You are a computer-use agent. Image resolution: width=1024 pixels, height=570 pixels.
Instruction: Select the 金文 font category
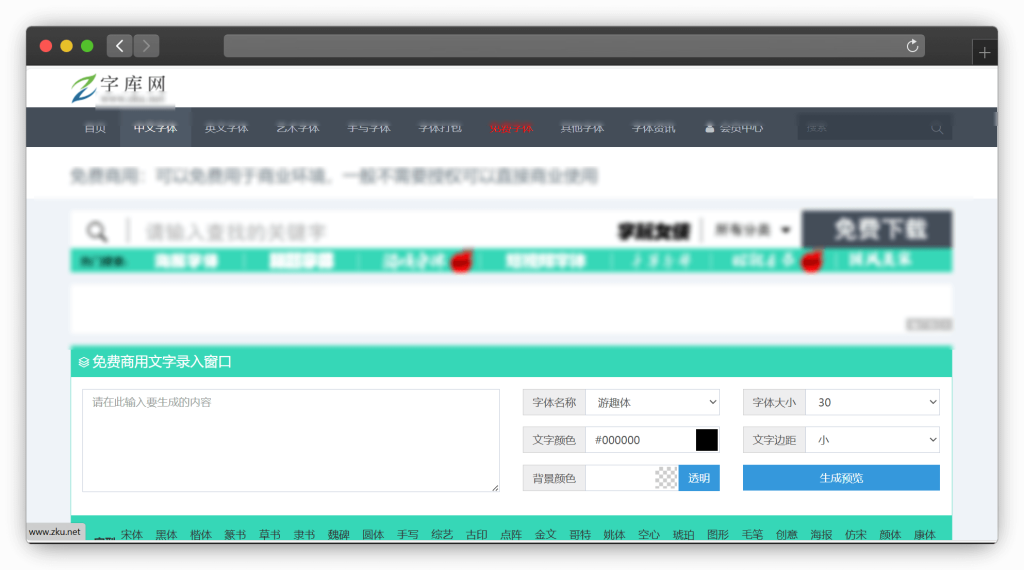tap(545, 534)
